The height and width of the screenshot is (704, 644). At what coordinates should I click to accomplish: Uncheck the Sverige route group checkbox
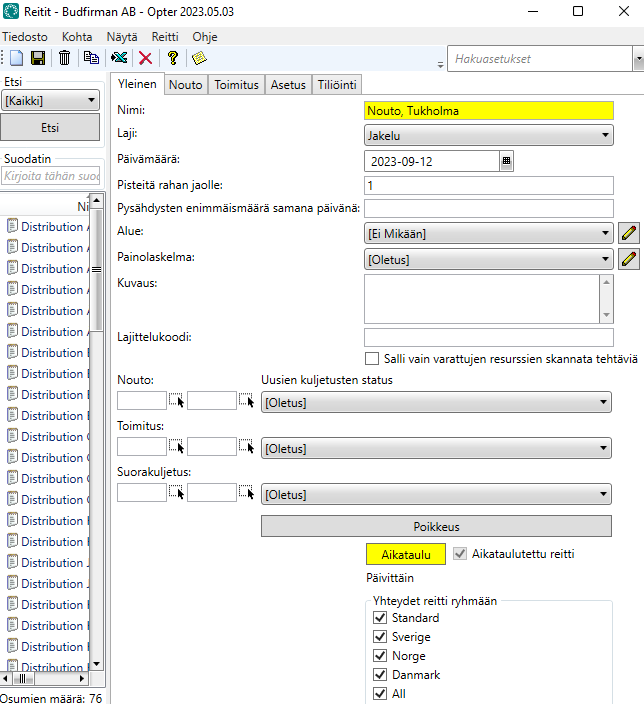click(x=380, y=637)
